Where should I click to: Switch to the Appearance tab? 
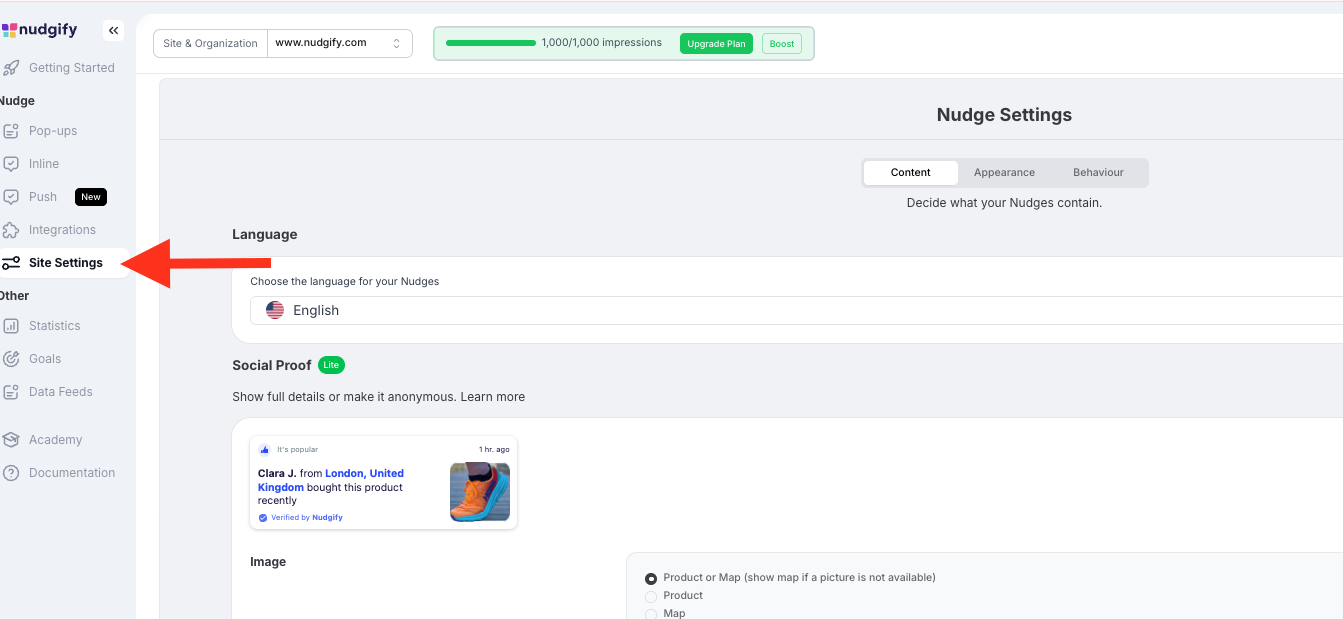(x=1004, y=173)
